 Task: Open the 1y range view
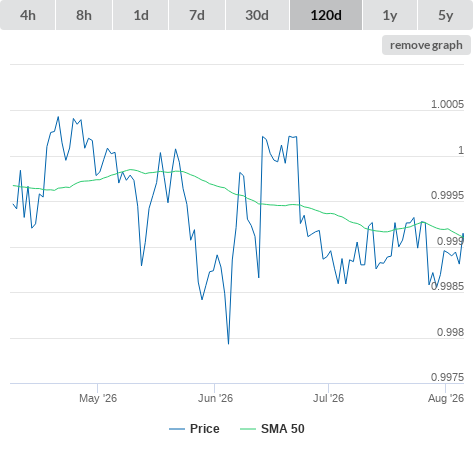tap(390, 15)
